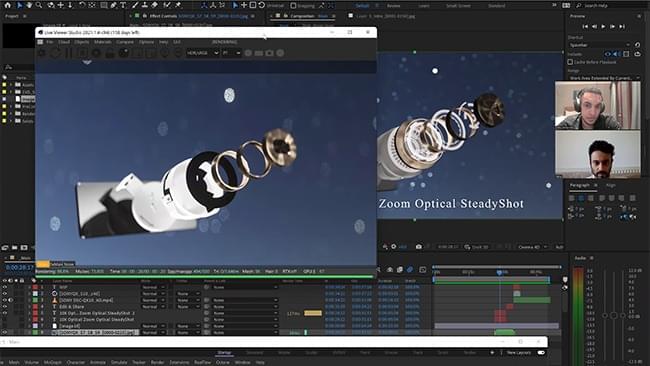This screenshot has height=366, width=650.
Task: Click the left align icon in Paragraph panel
Action: 572,198
